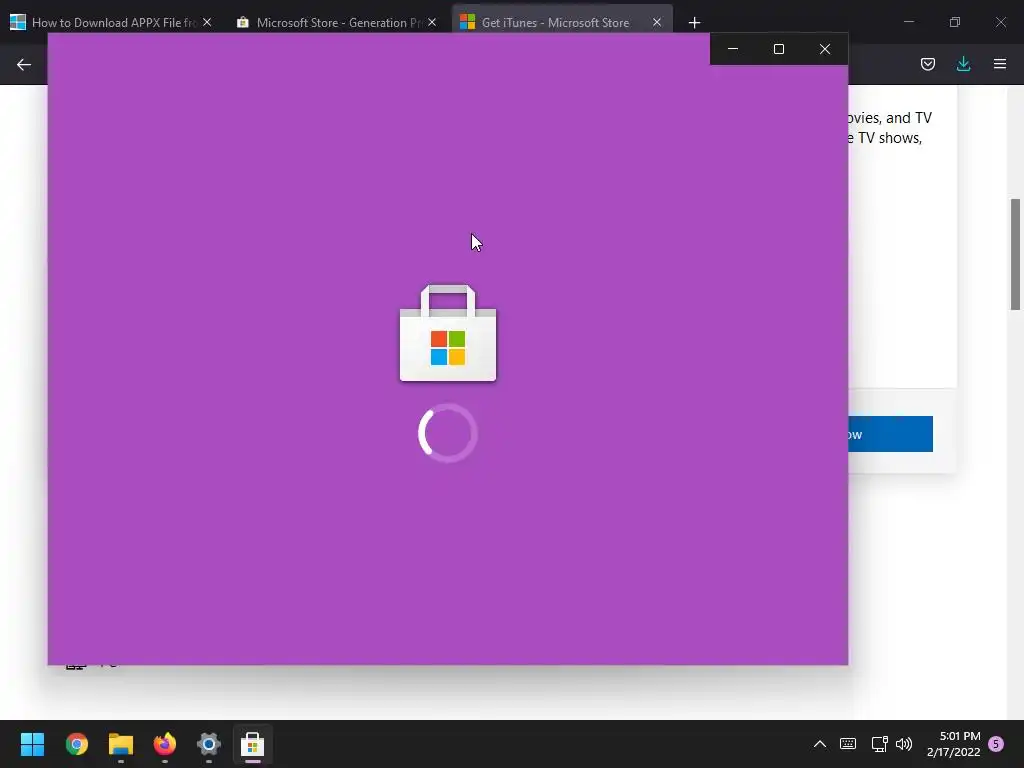Click the browser page vertical scrollbar thumb
The width and height of the screenshot is (1024, 768).
click(1015, 255)
